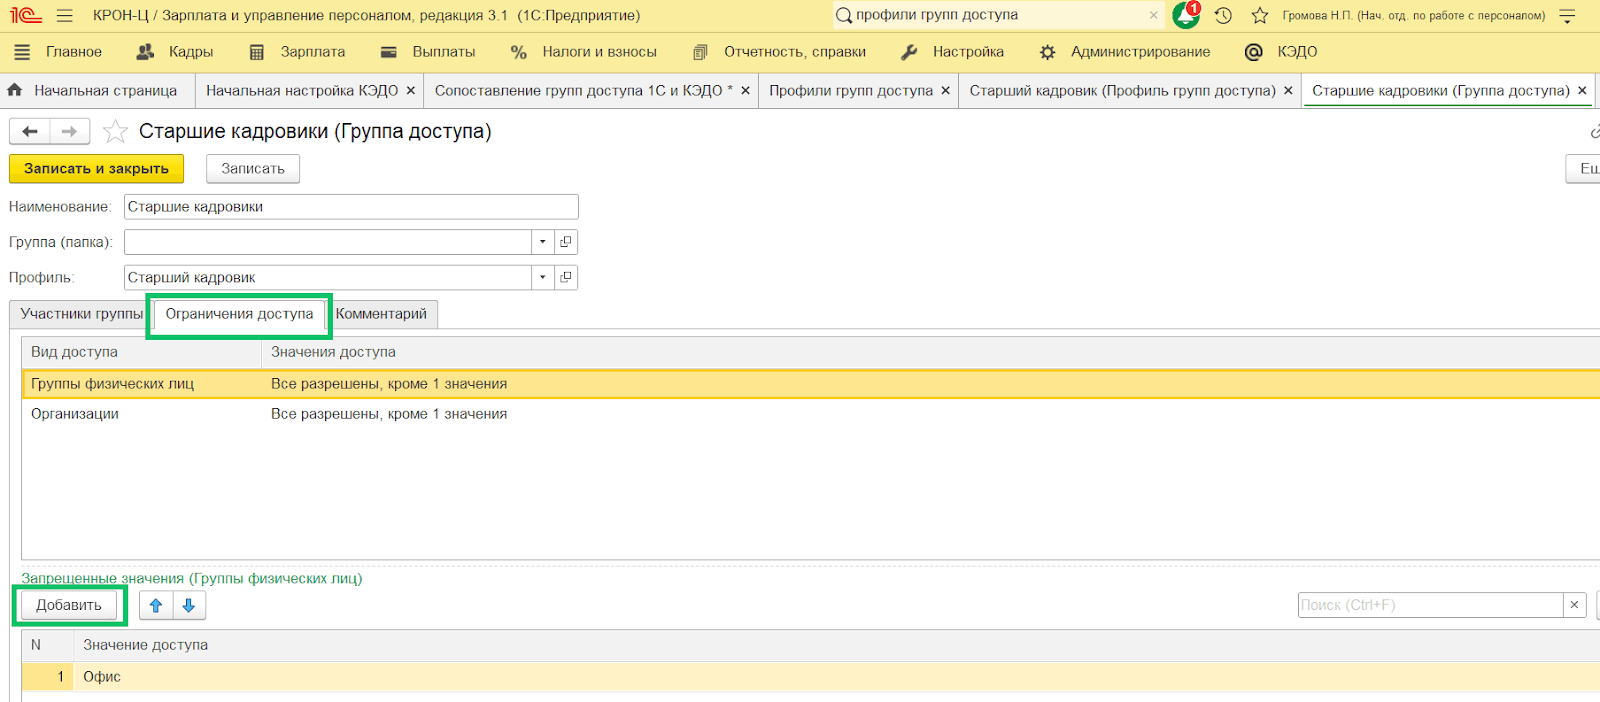Click the favorites star in title bar

(x=1260, y=16)
